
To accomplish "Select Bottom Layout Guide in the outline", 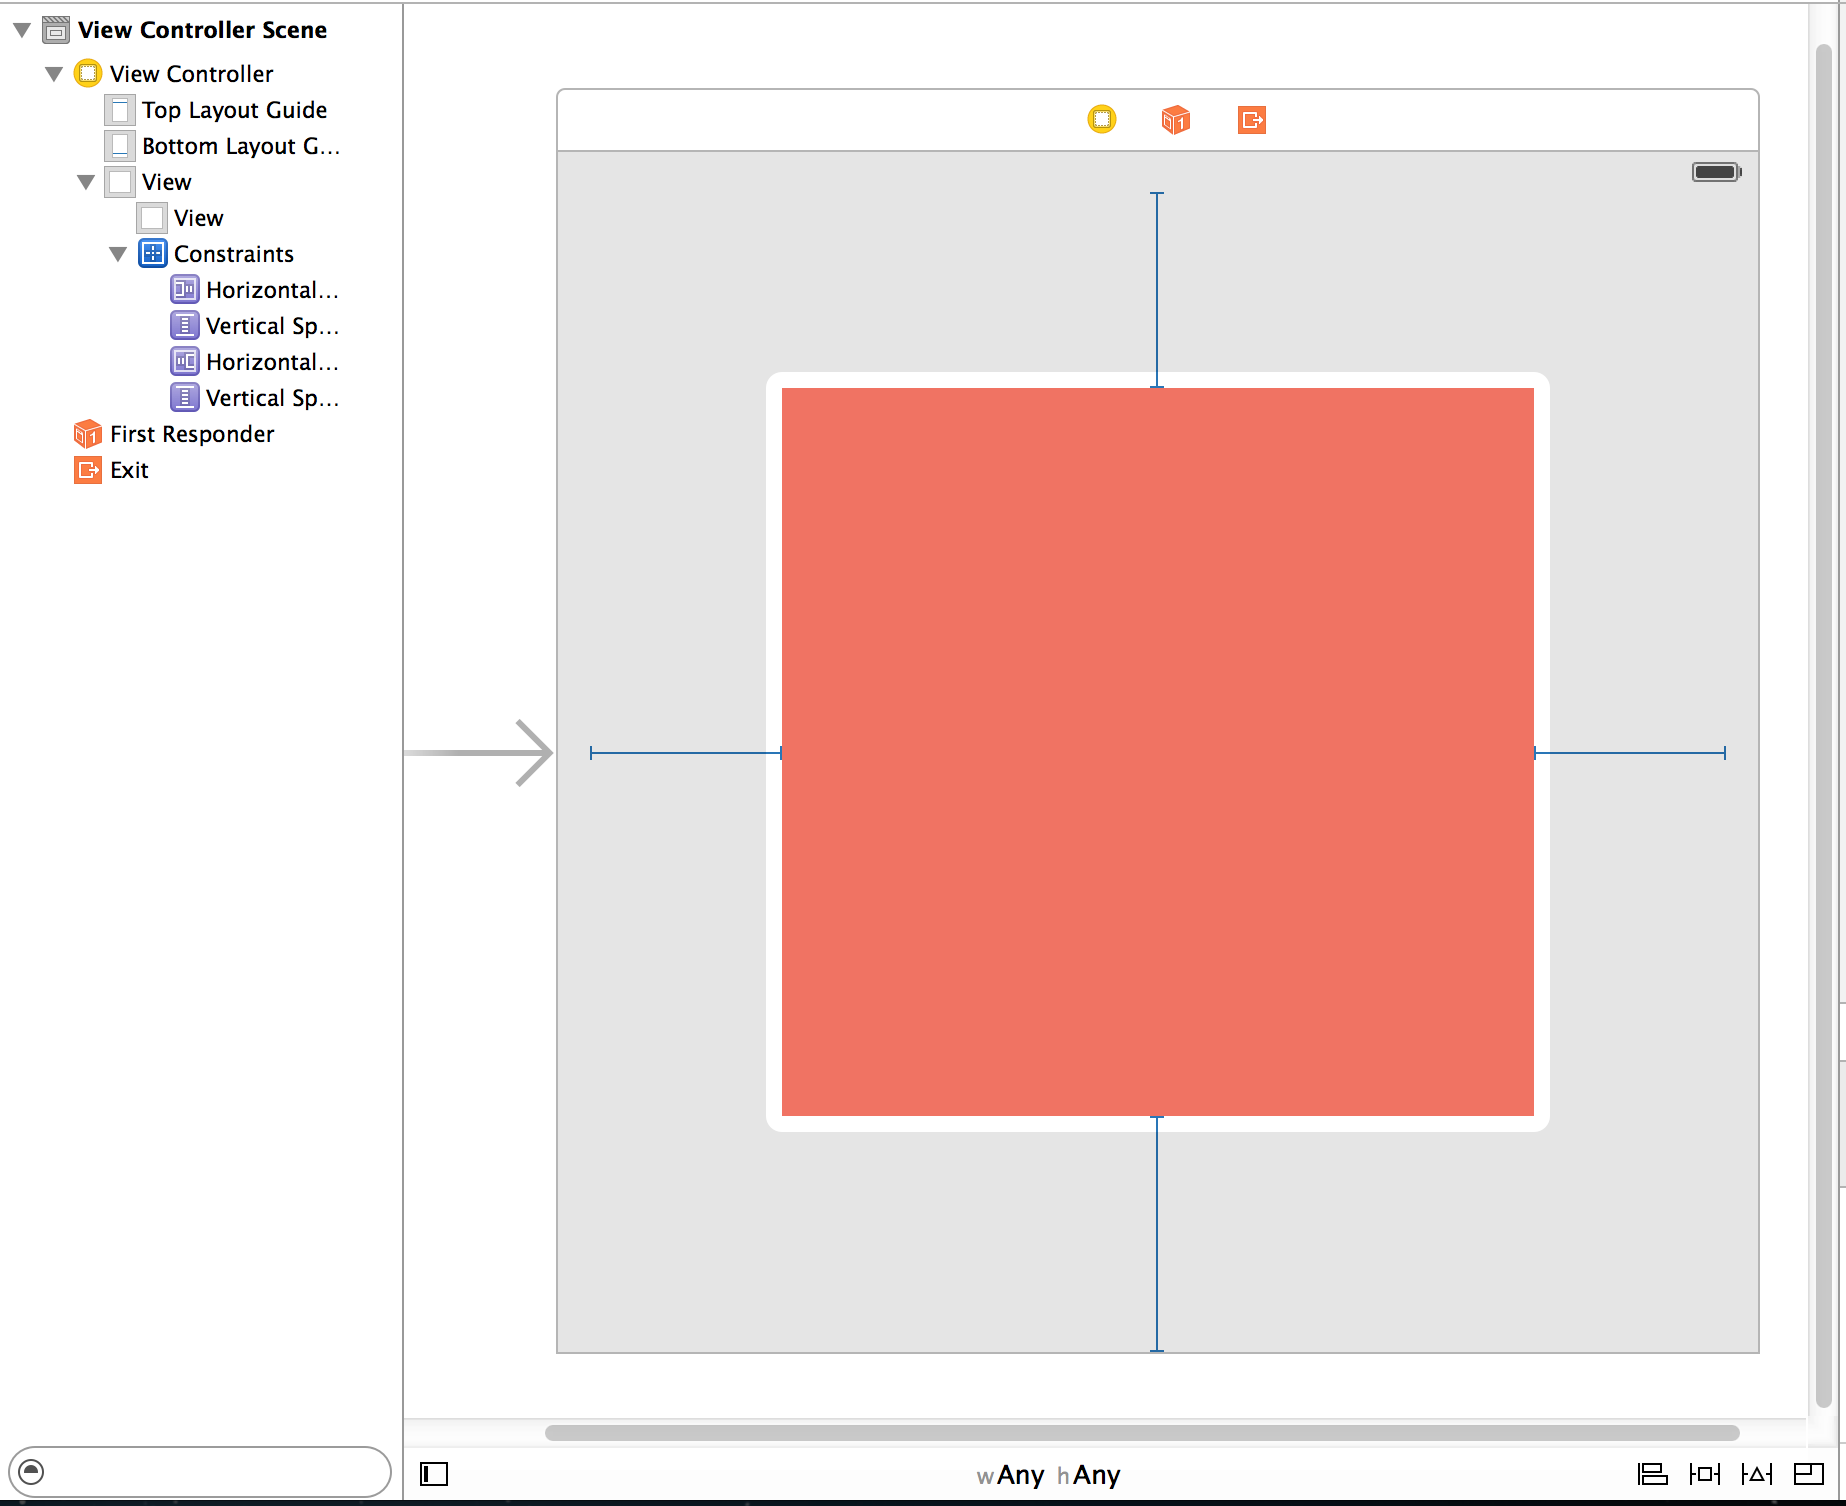I will 240,146.
